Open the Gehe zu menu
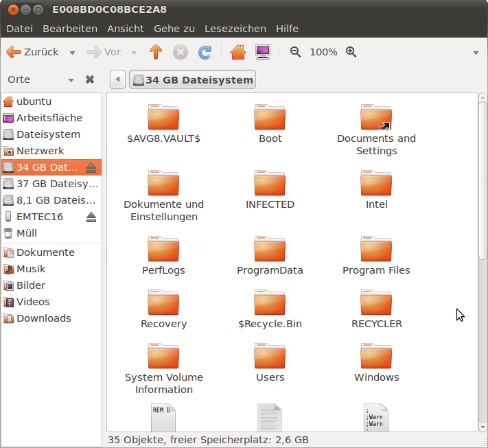This screenshot has width=488, height=448. pyautogui.click(x=174, y=28)
